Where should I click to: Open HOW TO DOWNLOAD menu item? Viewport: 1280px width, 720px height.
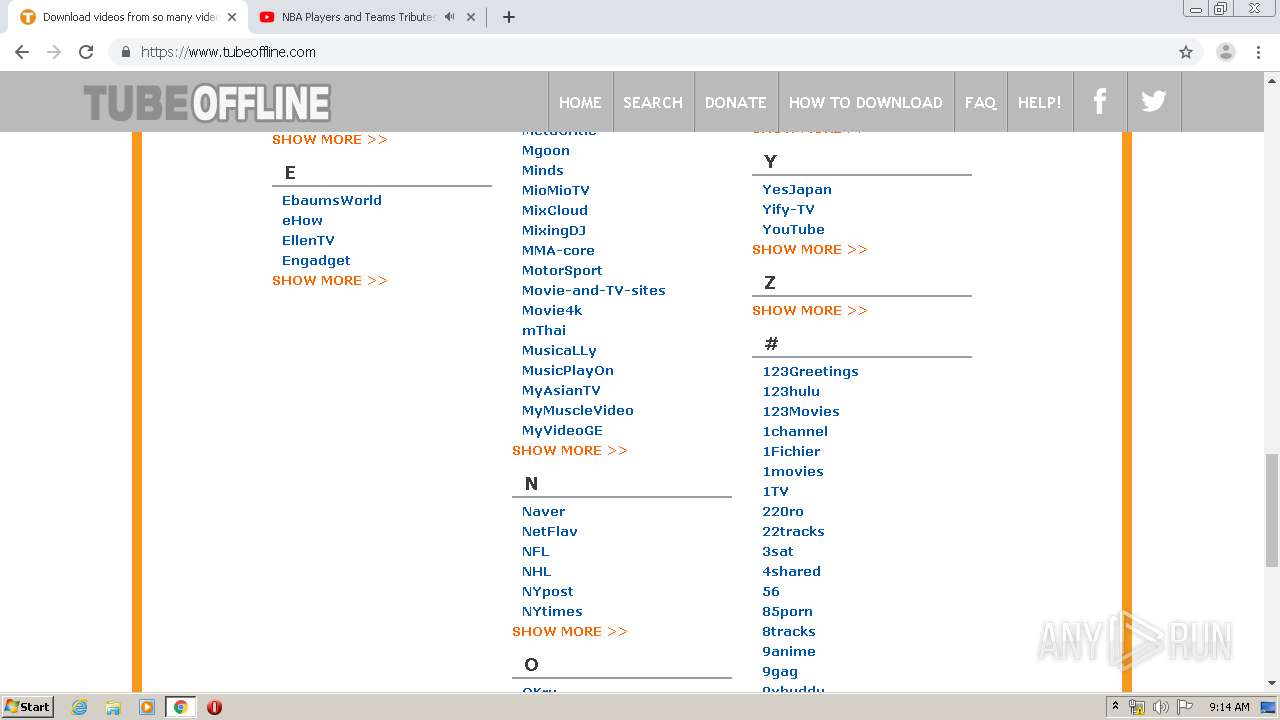pyautogui.click(x=866, y=102)
